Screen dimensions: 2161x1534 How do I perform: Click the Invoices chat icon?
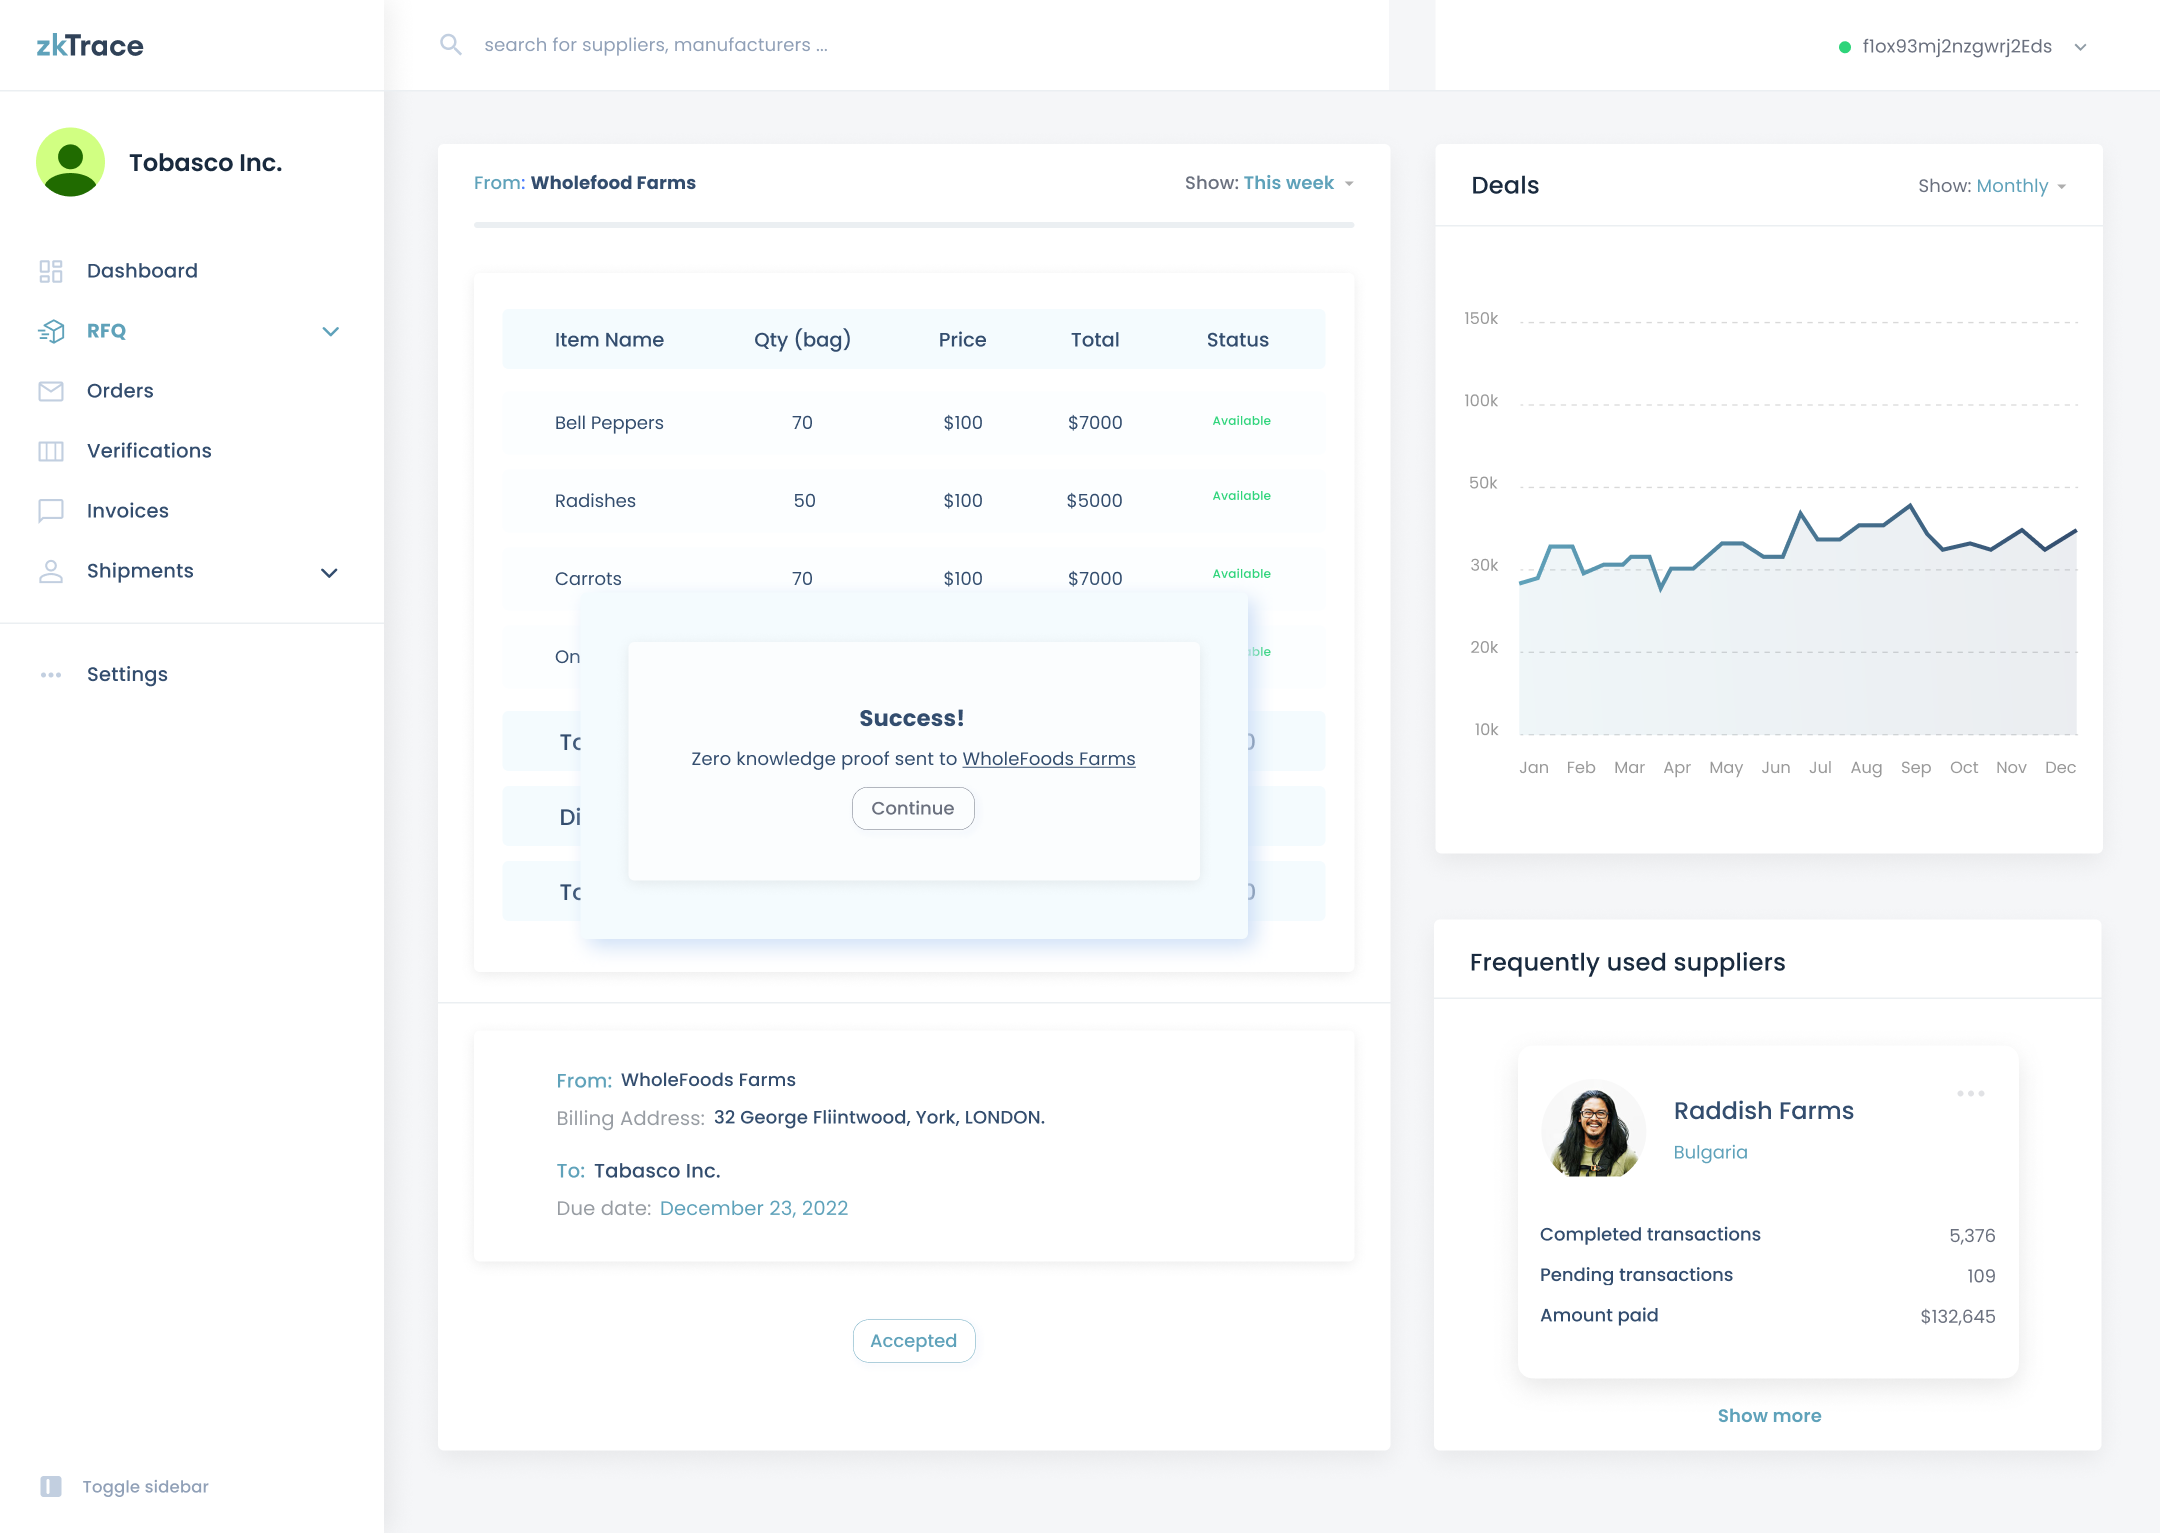[51, 511]
